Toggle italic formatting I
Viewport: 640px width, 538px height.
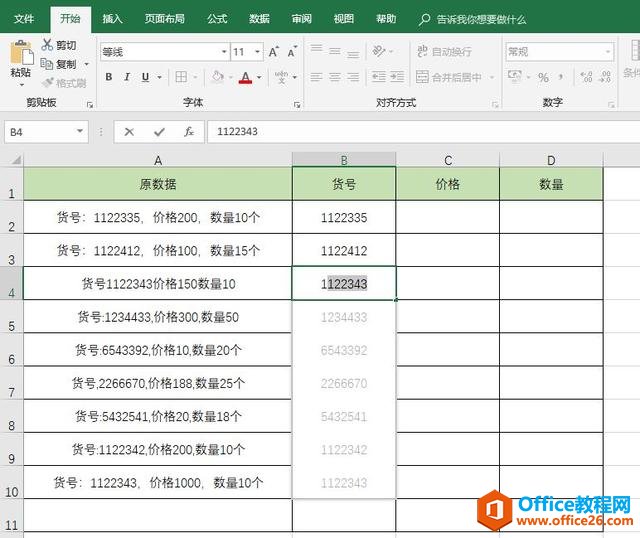tap(127, 77)
